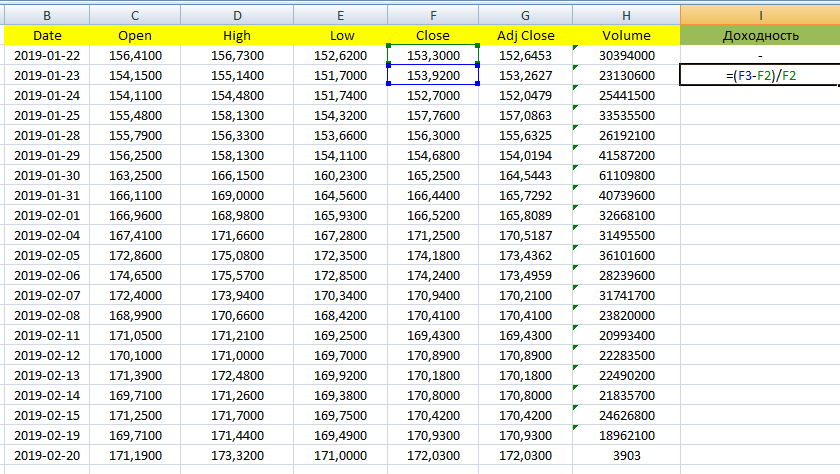Viewport: 840px width, 474px height.
Task: Select Volume value 3903
Action: 626,455
